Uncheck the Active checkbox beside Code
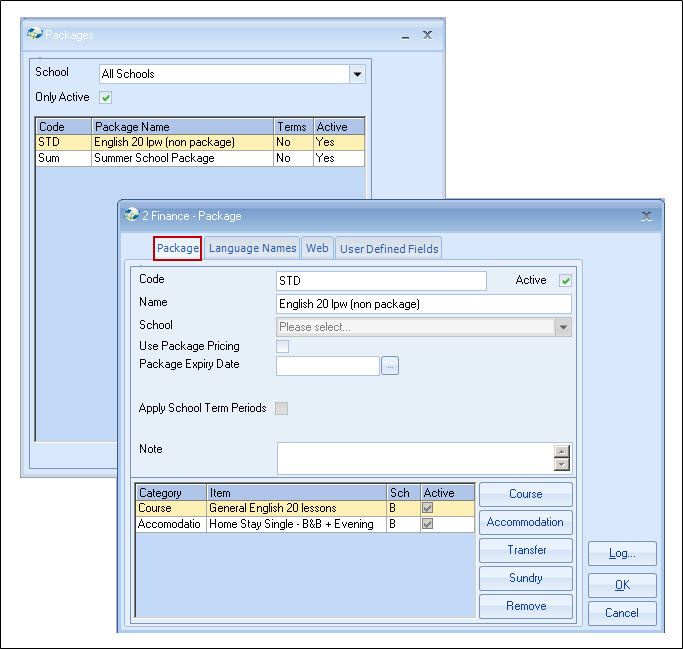 [x=565, y=281]
